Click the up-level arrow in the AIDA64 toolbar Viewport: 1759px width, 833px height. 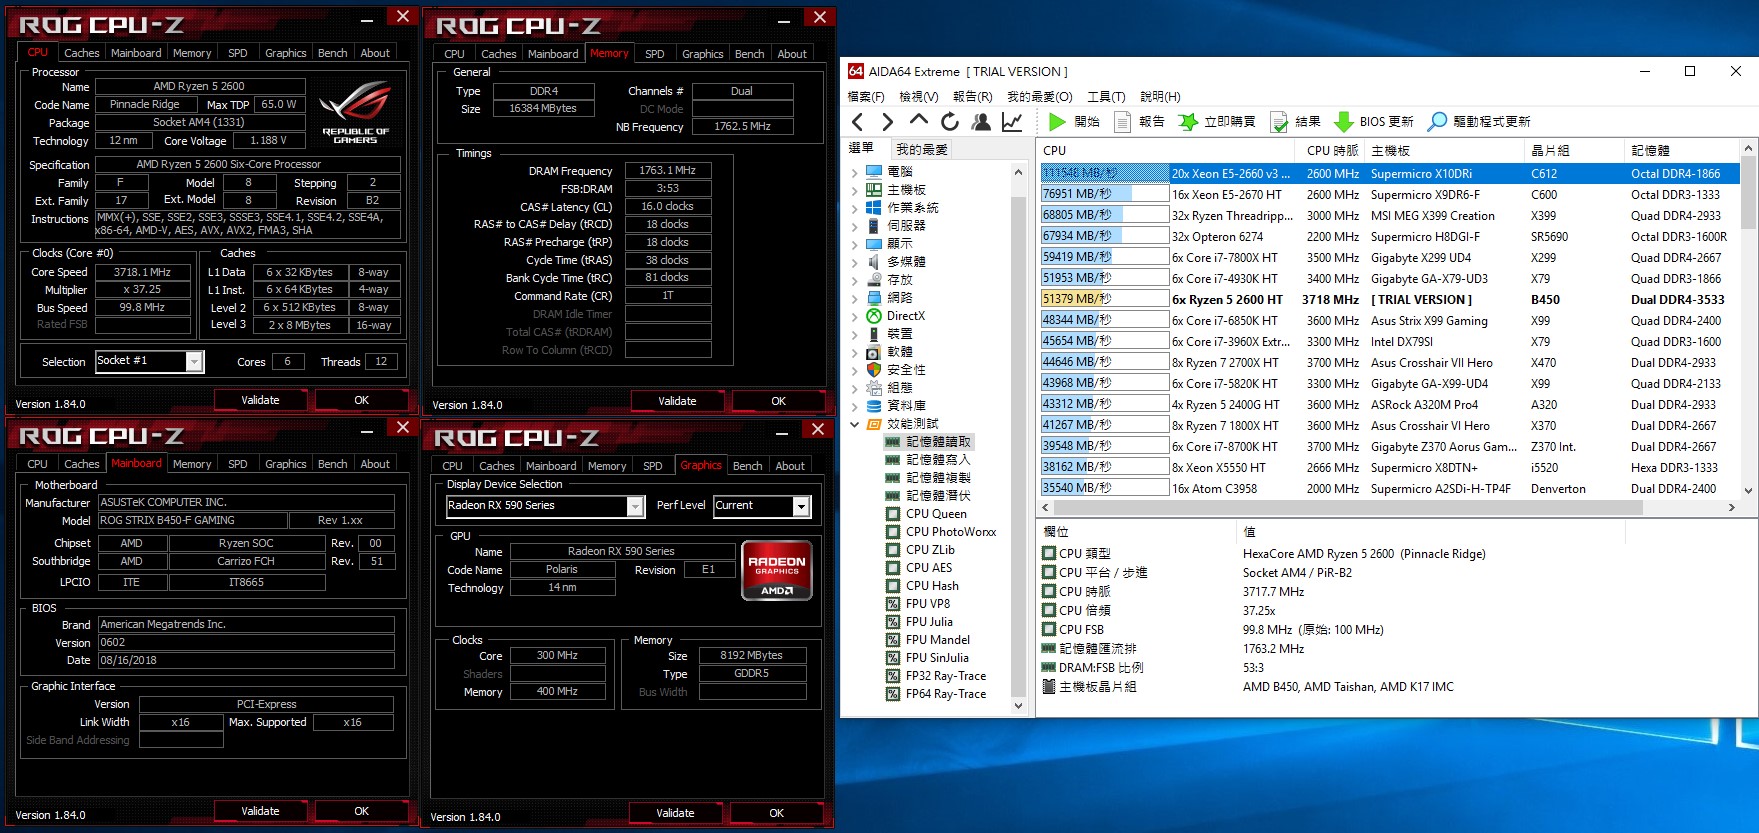click(x=919, y=121)
